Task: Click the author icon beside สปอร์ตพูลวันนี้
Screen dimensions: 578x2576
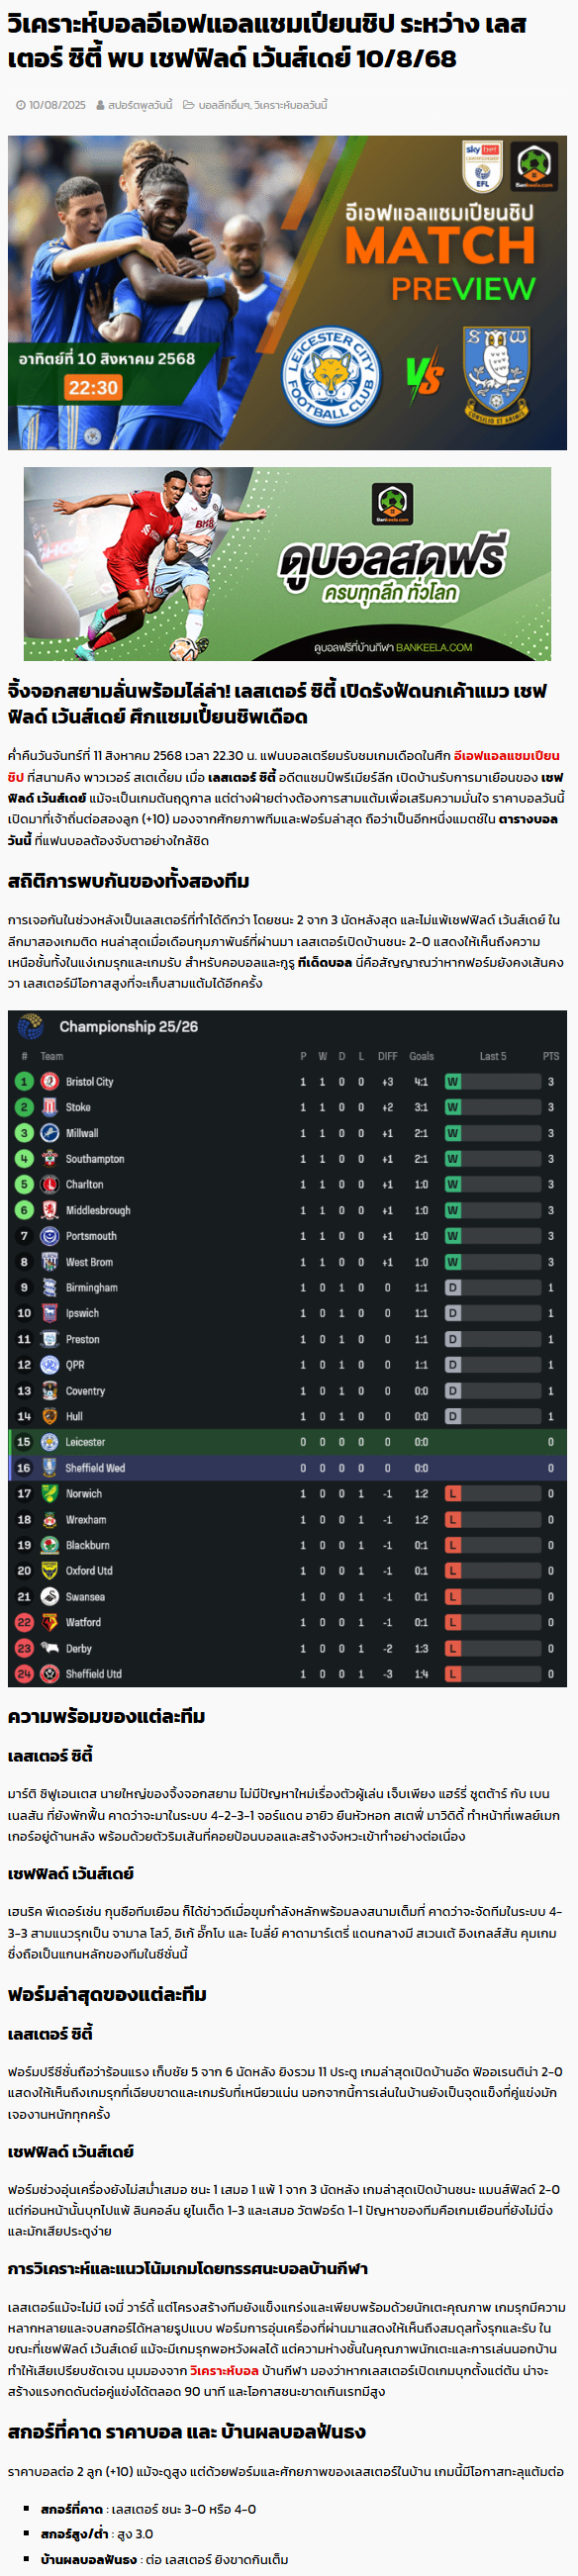Action: pyautogui.click(x=100, y=105)
